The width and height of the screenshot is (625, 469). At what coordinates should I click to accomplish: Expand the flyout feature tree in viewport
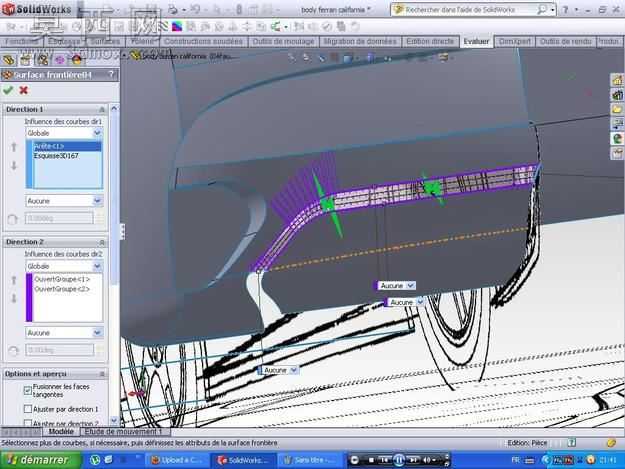pyautogui.click(x=125, y=56)
